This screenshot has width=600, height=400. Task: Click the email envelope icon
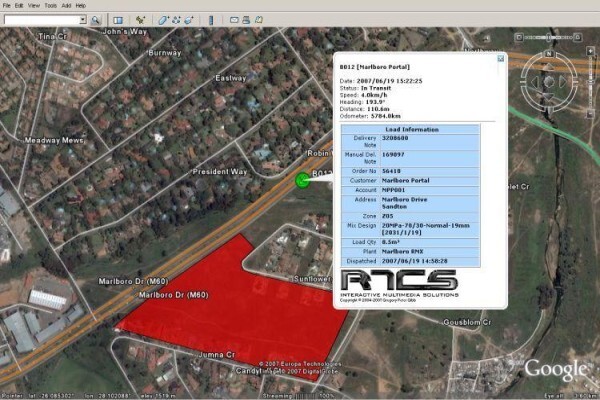[x=234, y=20]
